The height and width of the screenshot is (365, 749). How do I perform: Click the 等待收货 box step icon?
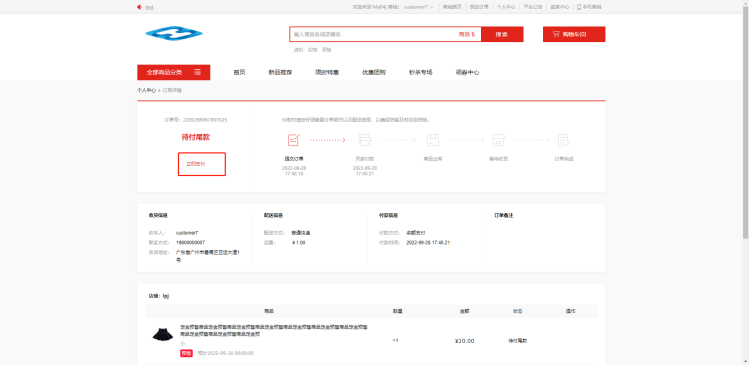click(x=498, y=140)
